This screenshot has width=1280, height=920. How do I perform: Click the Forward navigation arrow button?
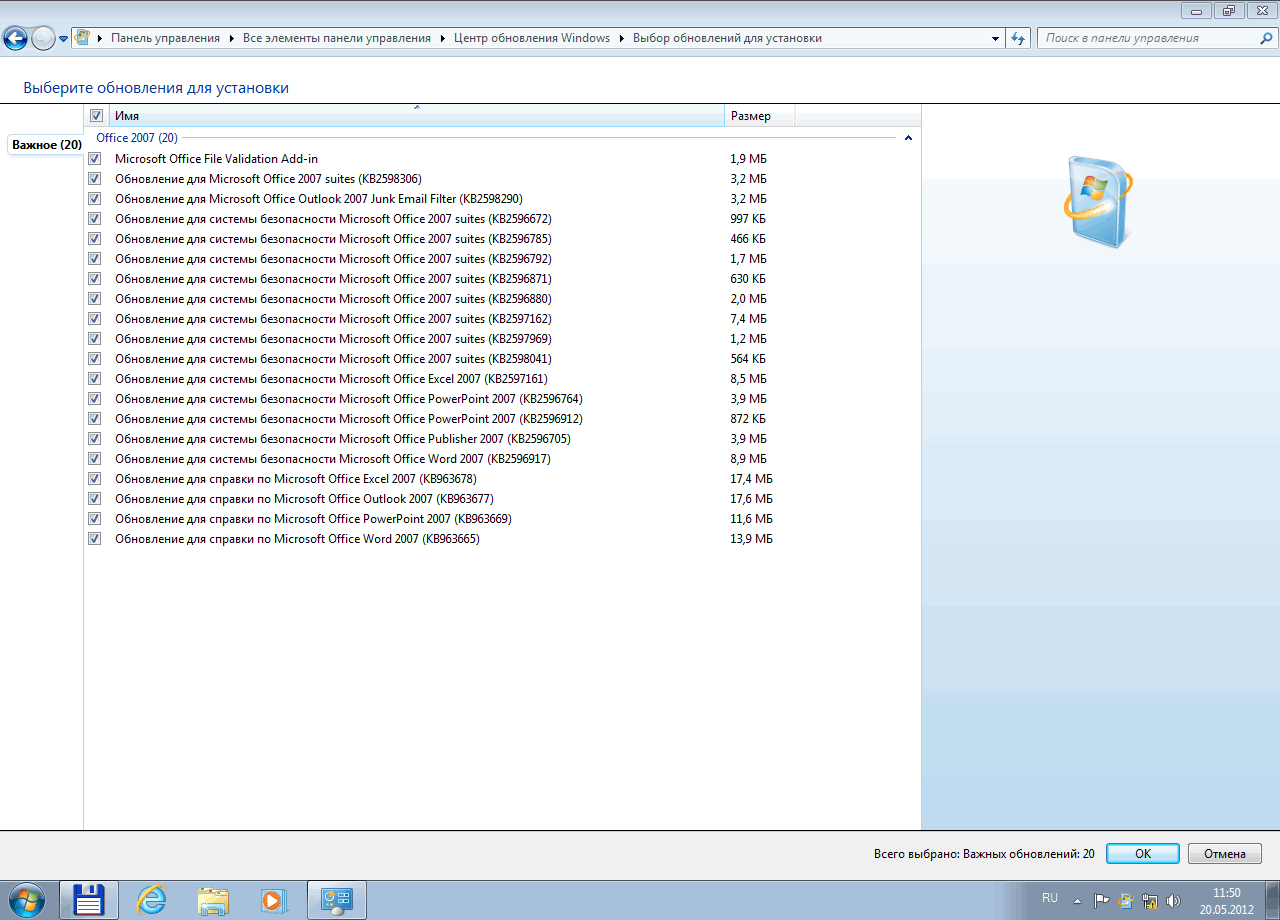(x=44, y=39)
